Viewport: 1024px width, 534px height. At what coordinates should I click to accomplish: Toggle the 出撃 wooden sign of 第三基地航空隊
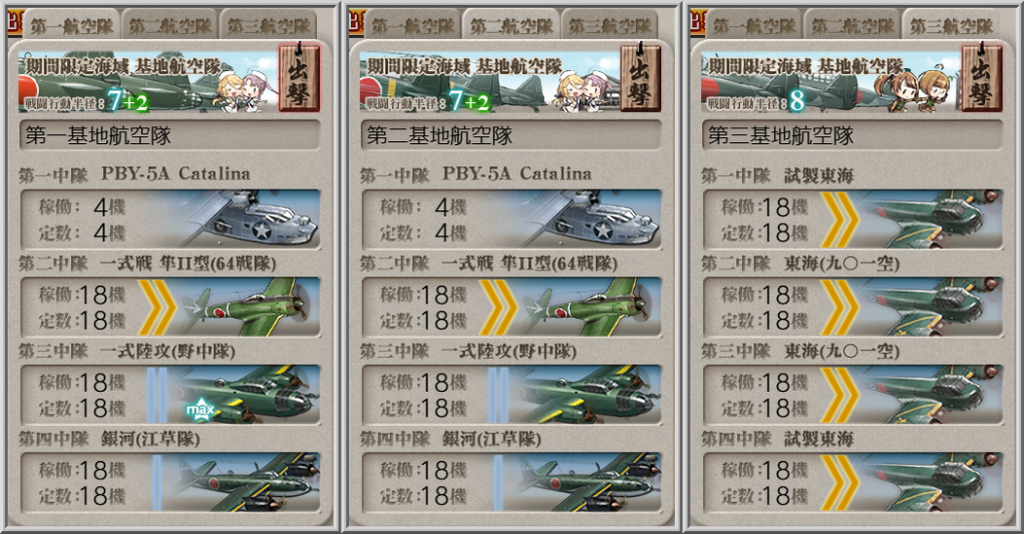tap(981, 78)
